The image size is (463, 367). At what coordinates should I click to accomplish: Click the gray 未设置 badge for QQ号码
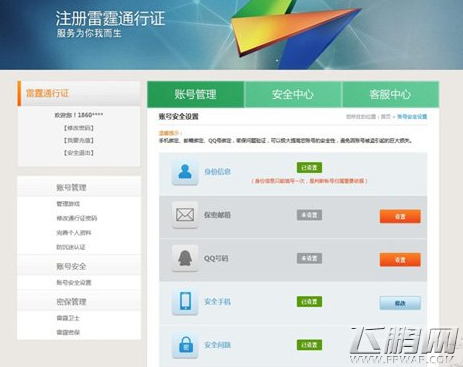click(x=309, y=258)
